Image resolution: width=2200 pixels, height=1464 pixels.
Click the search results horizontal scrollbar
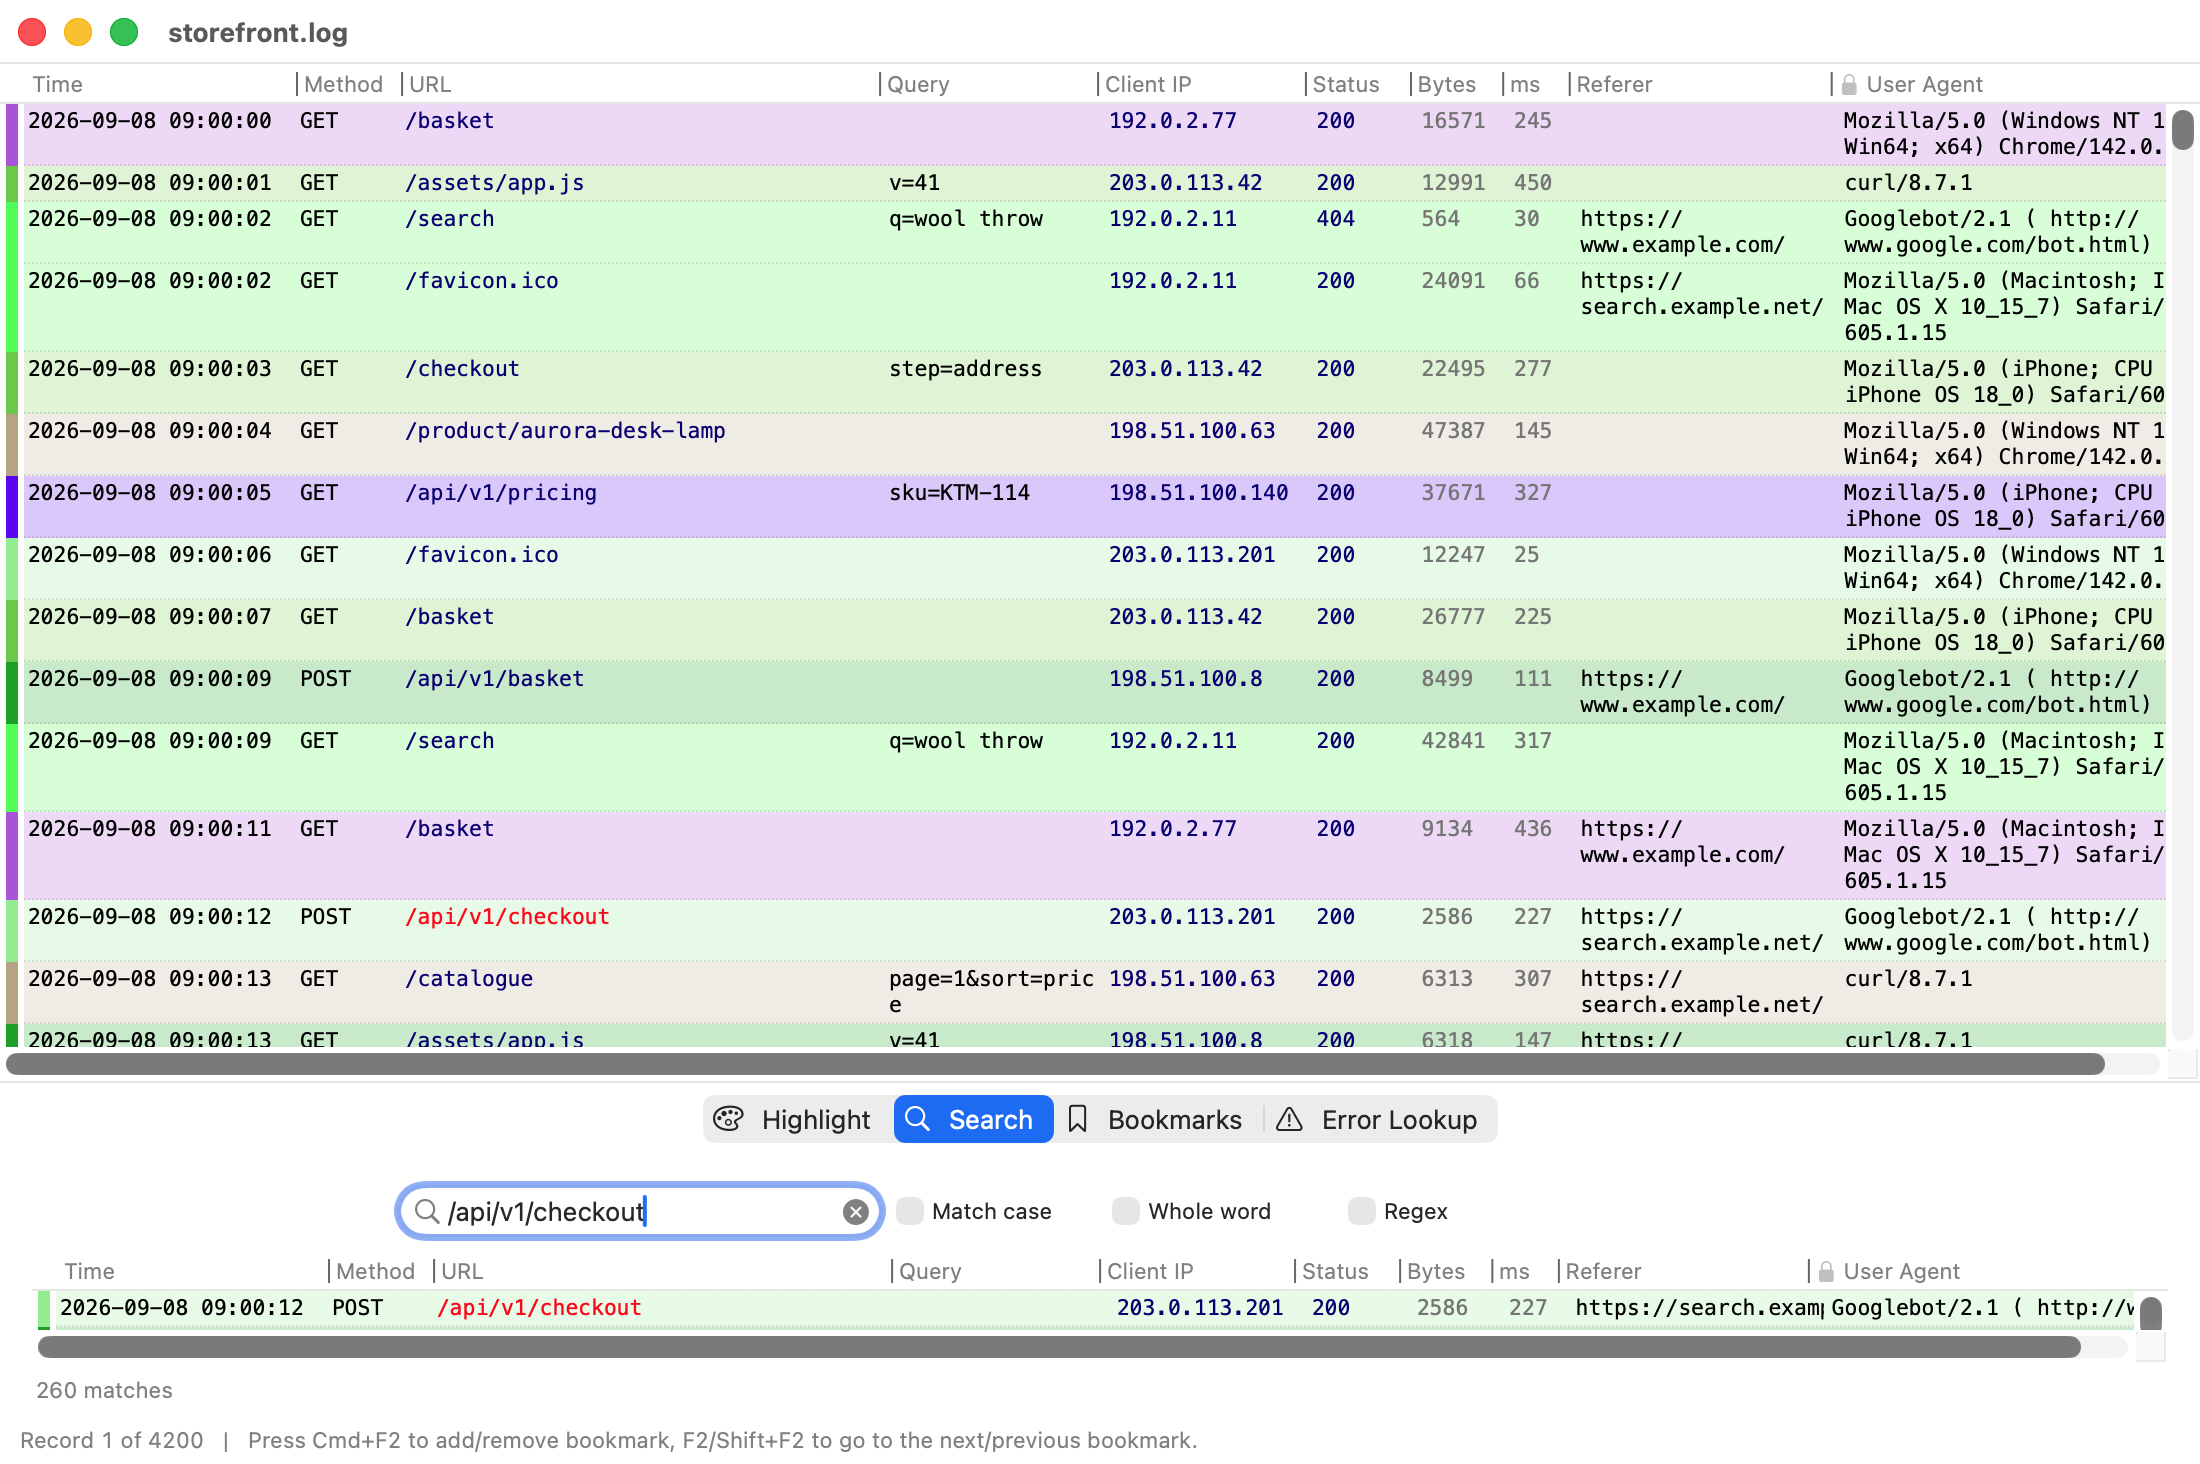click(1059, 1347)
